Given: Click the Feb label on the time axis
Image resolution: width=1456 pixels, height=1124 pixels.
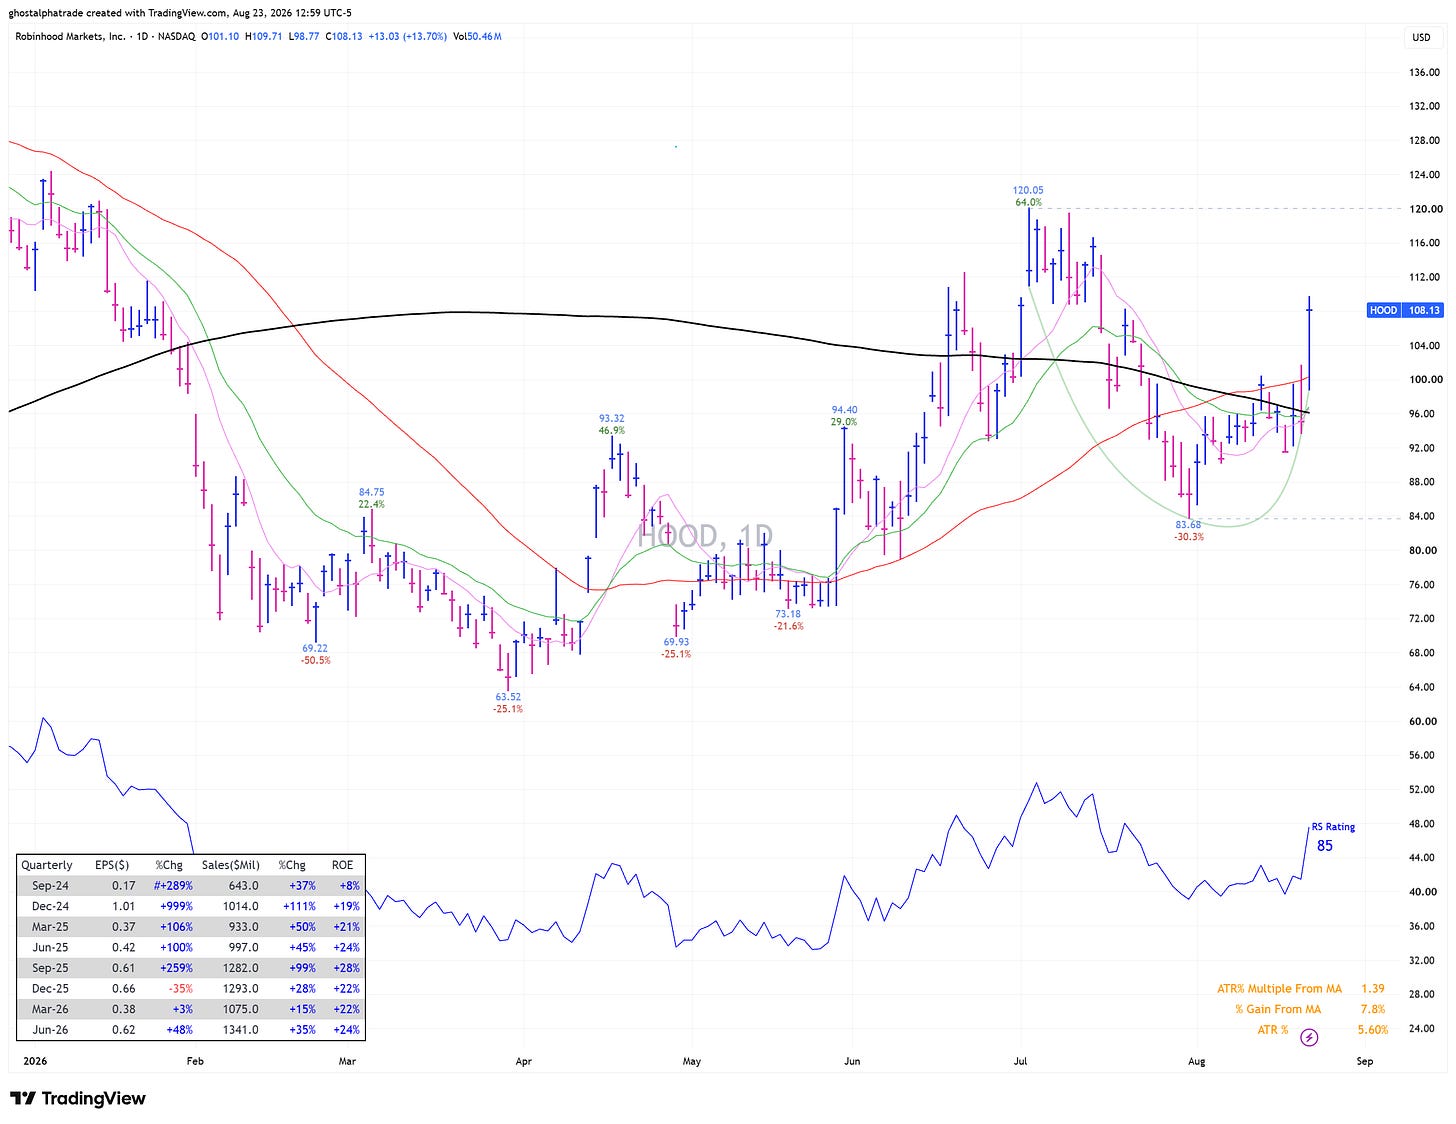Looking at the screenshot, I should coord(195,1061).
